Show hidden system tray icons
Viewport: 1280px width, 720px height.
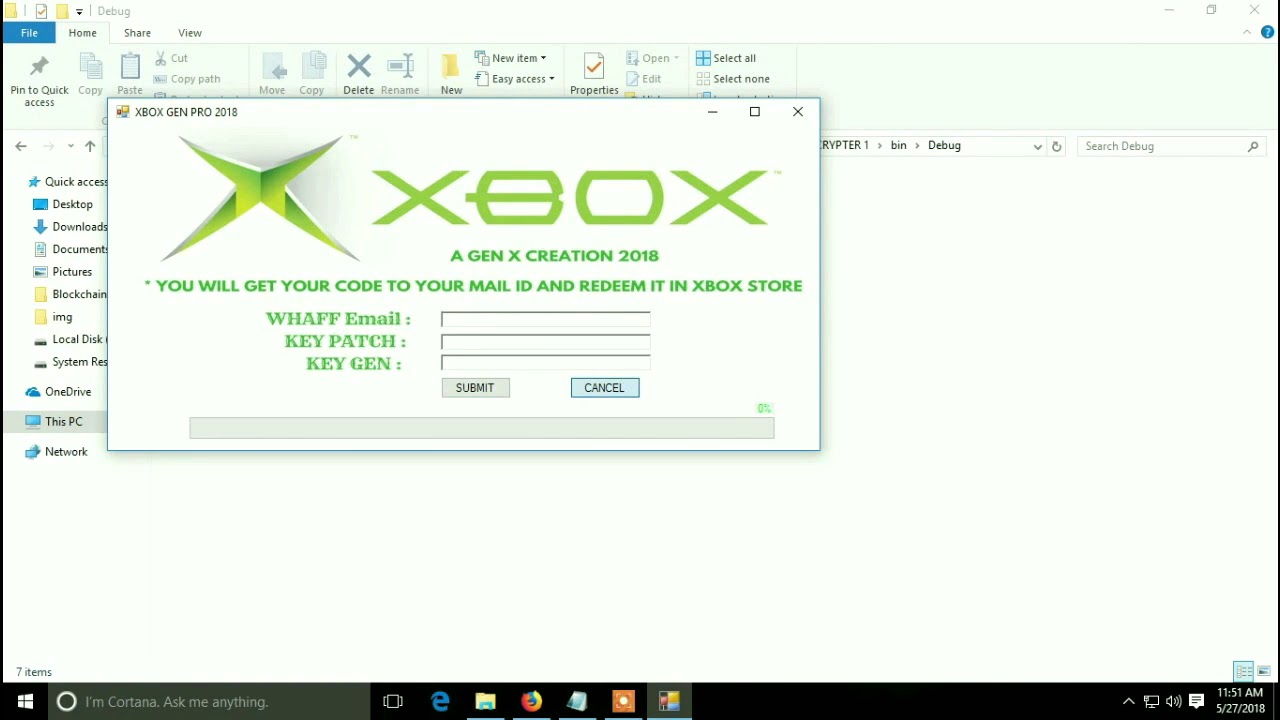click(1129, 701)
